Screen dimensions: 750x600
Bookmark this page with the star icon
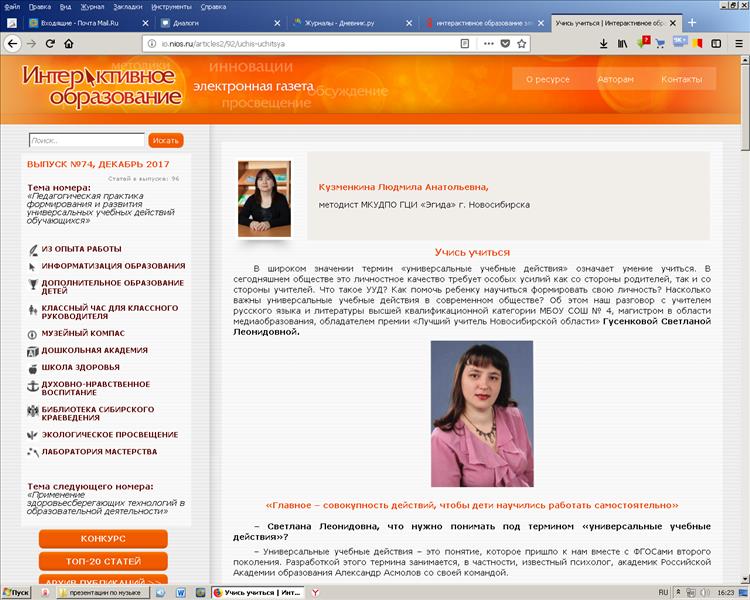521,44
